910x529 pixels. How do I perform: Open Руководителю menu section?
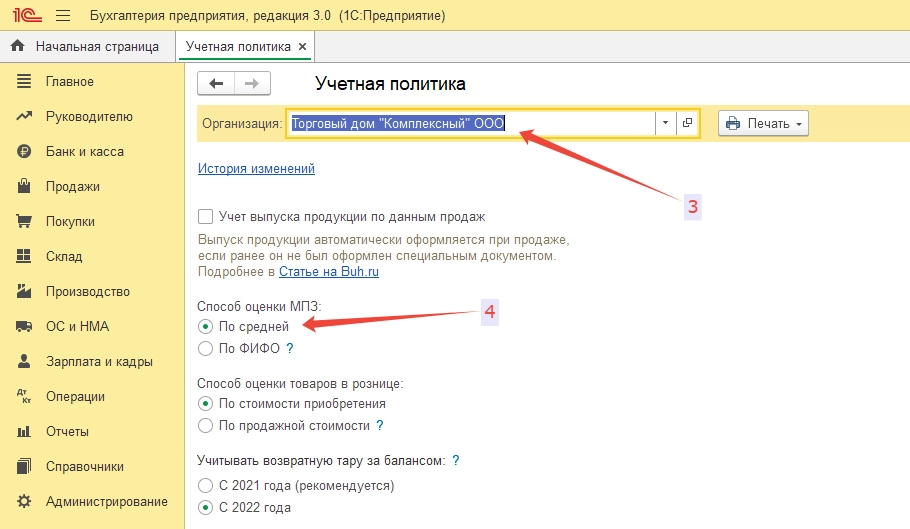point(89,116)
